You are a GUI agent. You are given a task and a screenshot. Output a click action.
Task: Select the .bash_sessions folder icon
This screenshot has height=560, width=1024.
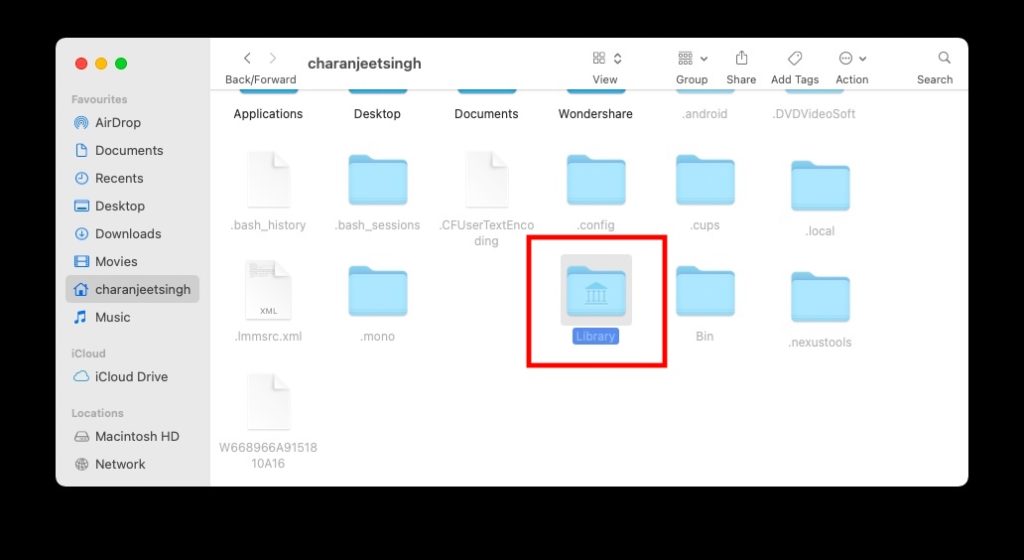coord(377,179)
